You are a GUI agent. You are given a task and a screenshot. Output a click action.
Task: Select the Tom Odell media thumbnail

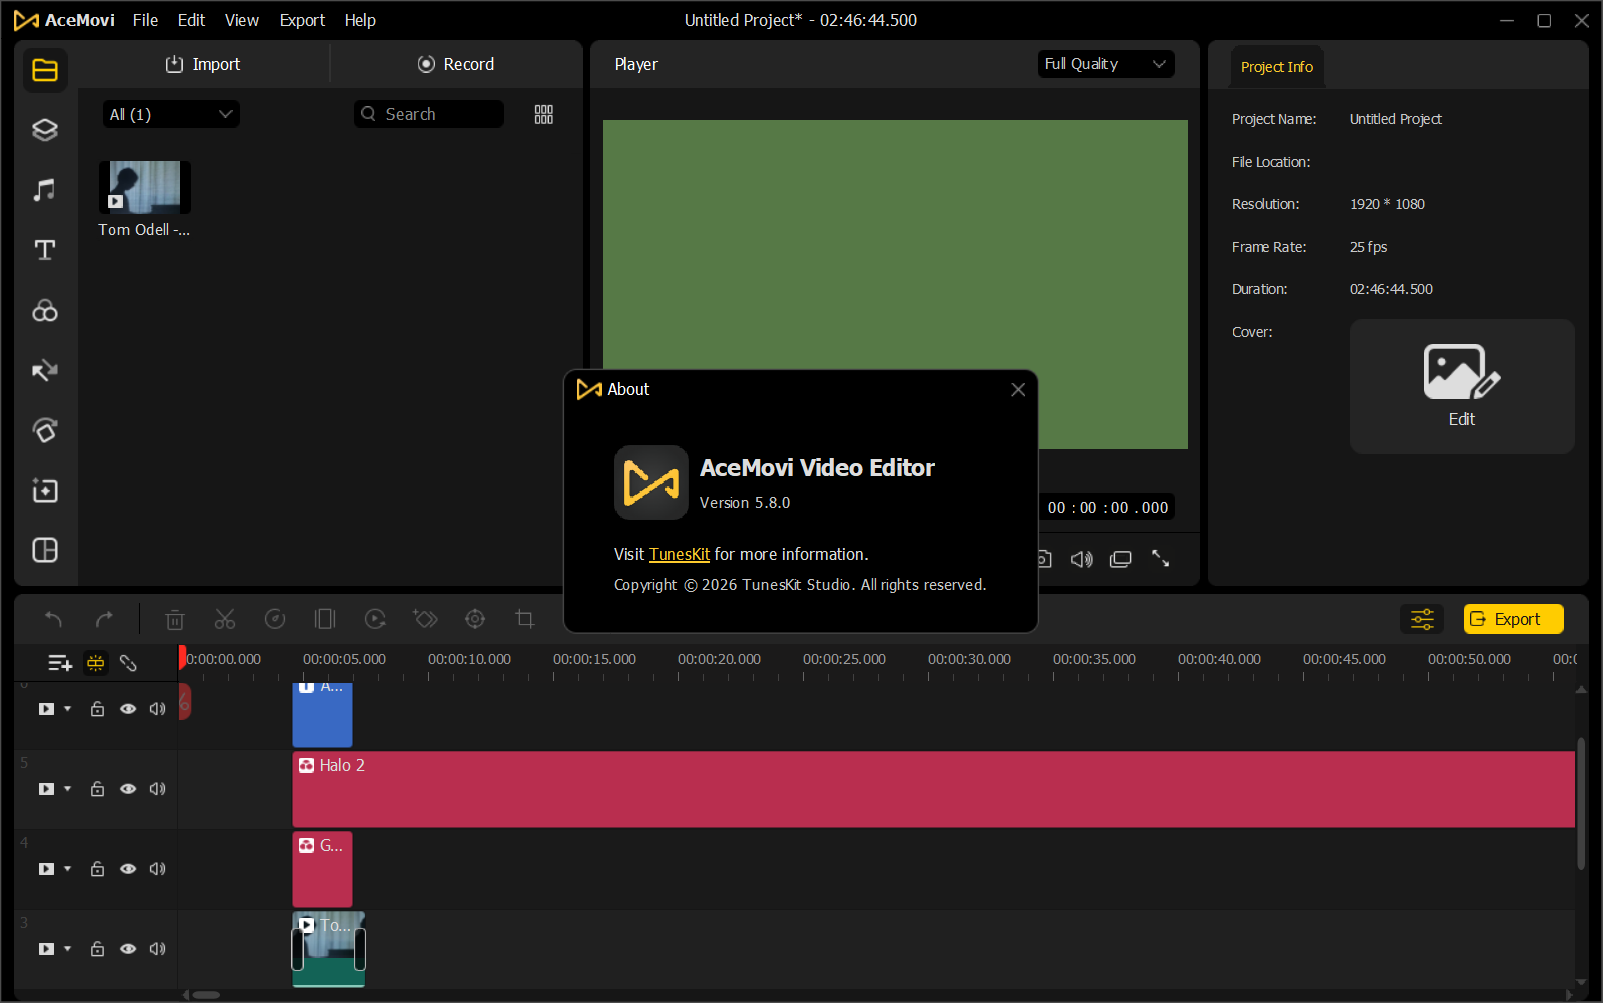tap(145, 188)
